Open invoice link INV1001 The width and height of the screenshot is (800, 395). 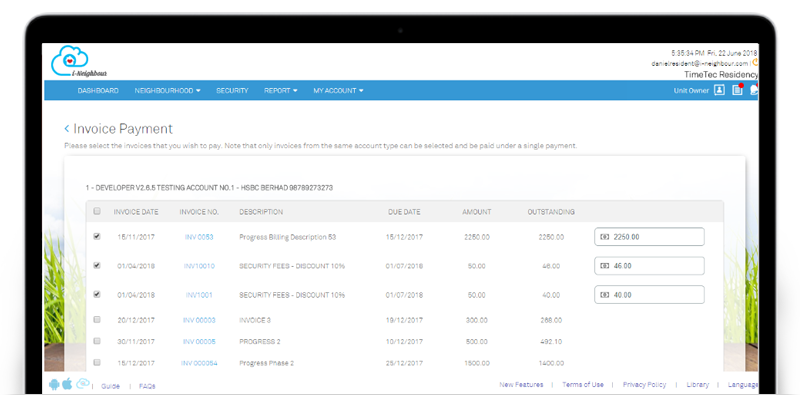pyautogui.click(x=199, y=295)
